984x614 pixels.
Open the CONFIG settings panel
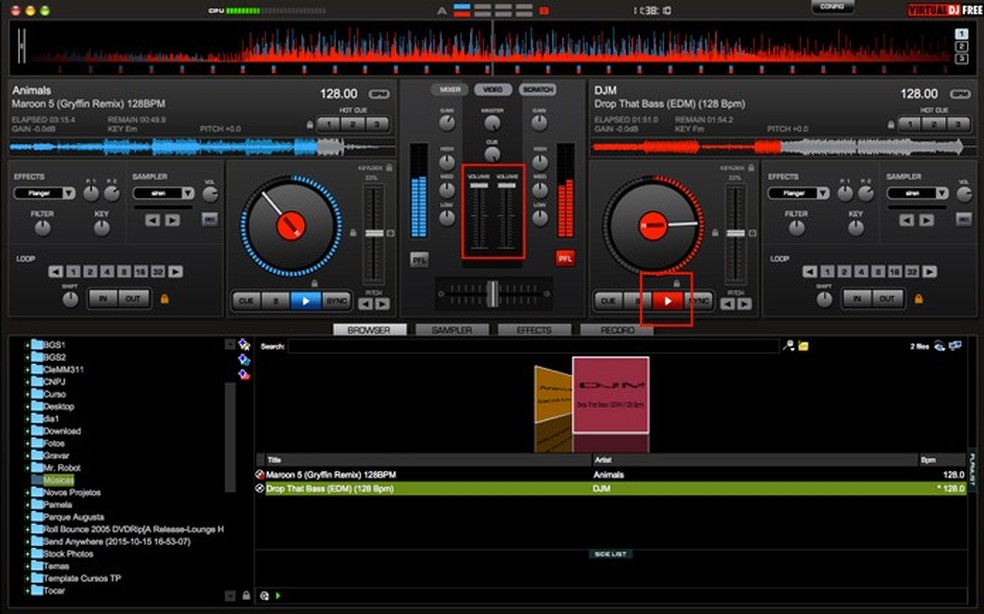click(832, 8)
